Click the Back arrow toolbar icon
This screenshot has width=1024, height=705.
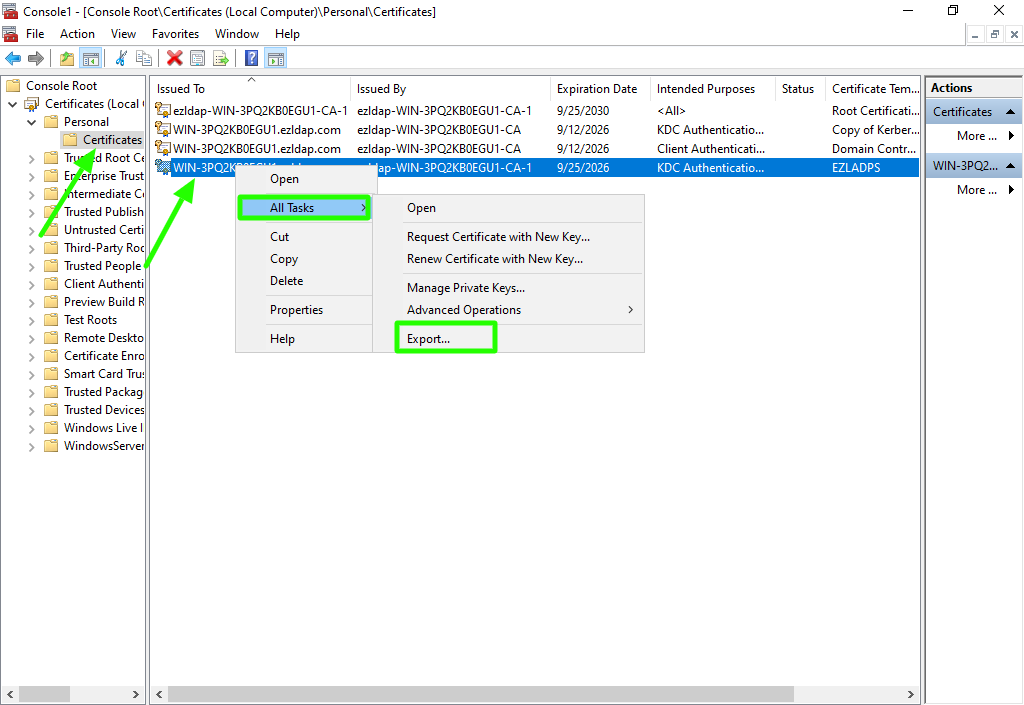[13, 59]
